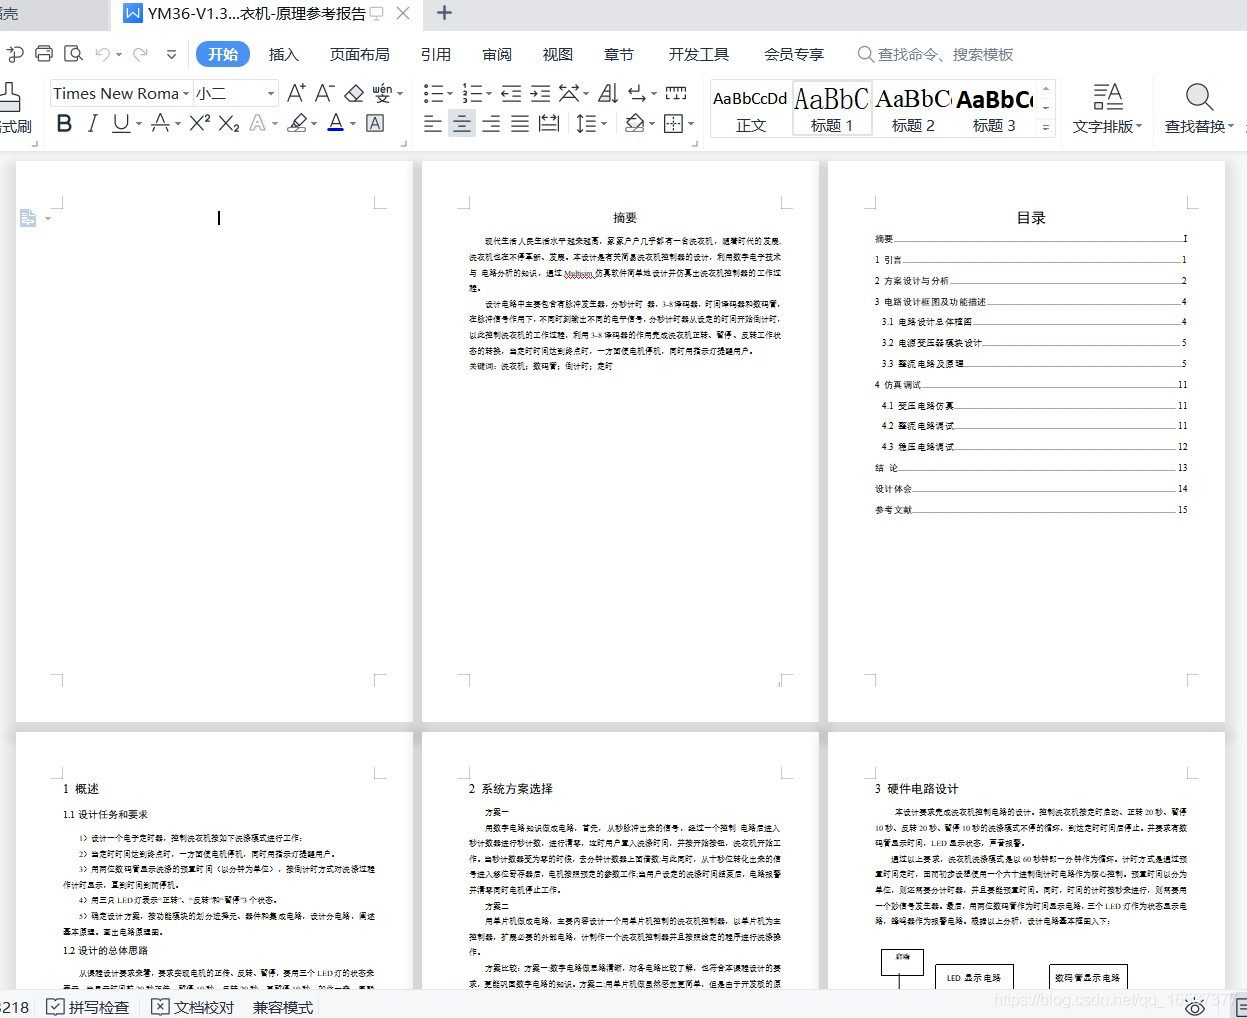Toggle Strikethrough formatting
Image resolution: width=1247 pixels, height=1018 pixels.
(160, 123)
